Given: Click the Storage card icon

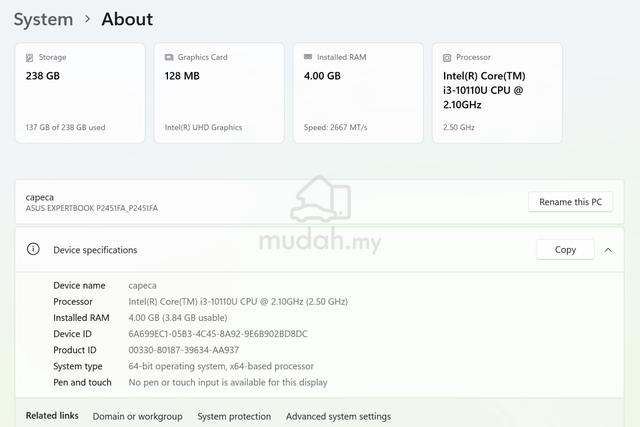Looking at the screenshot, I should [29, 58].
